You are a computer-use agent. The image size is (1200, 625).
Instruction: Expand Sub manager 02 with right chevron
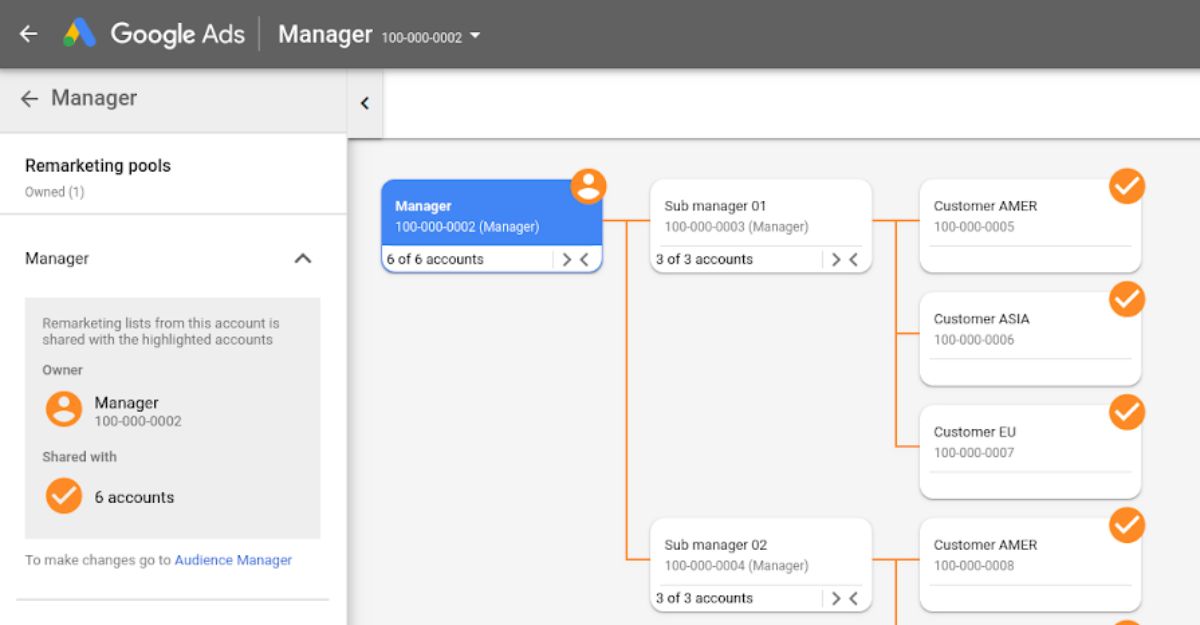(836, 598)
